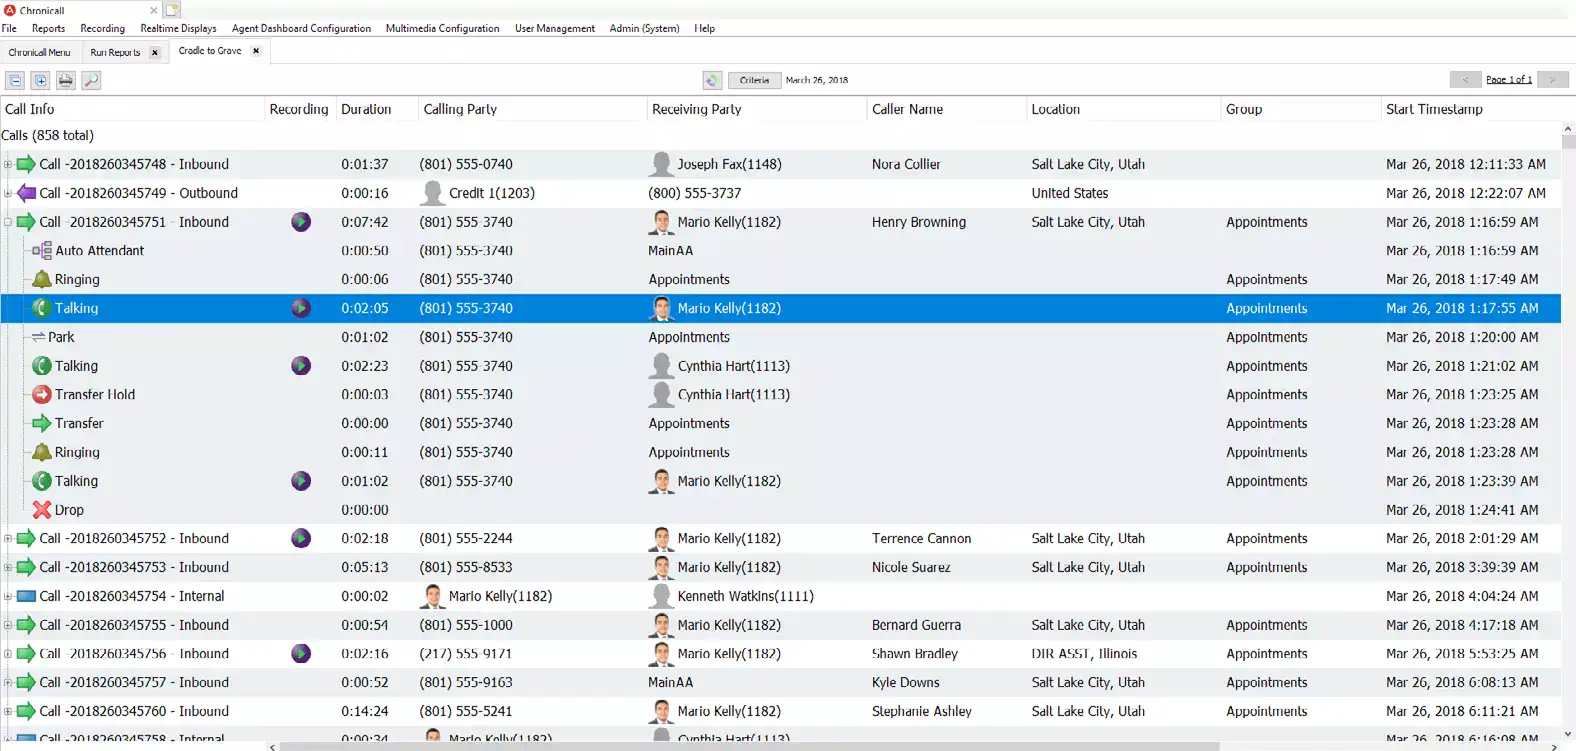This screenshot has height=751, width=1576.
Task: Open the Realtime Displays menu
Action: [x=178, y=28]
